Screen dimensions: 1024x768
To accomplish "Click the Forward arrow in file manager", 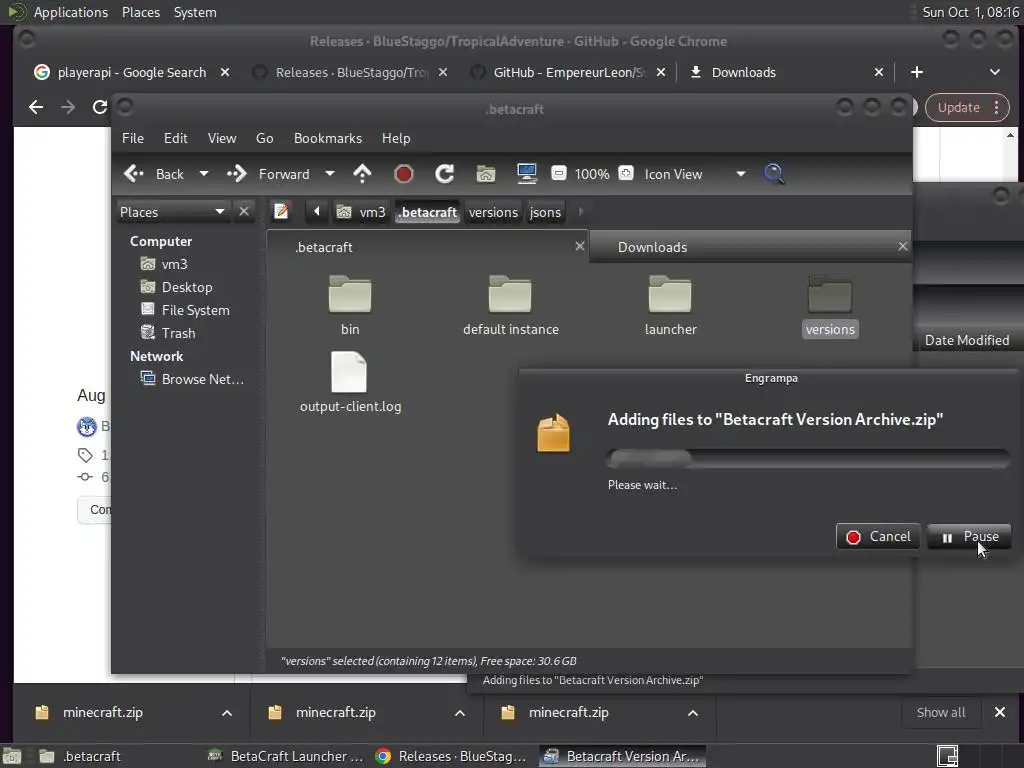I will 268,174.
